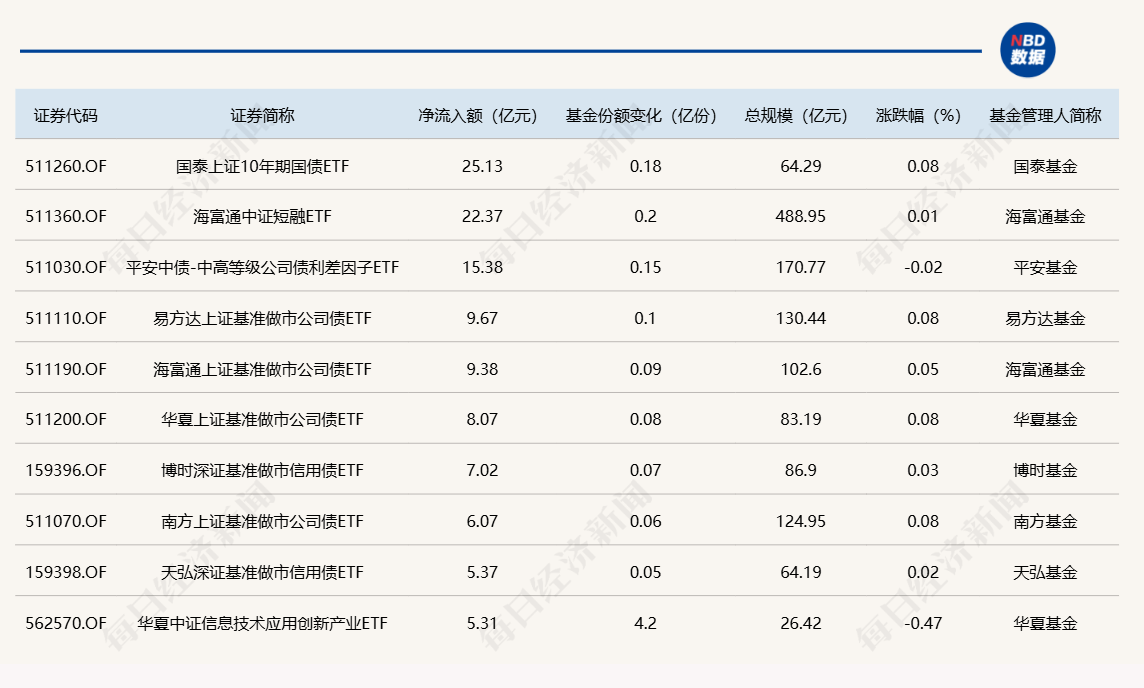Click the 净流入额（亿元） column header
Screen dimensions: 1144x688
click(478, 115)
